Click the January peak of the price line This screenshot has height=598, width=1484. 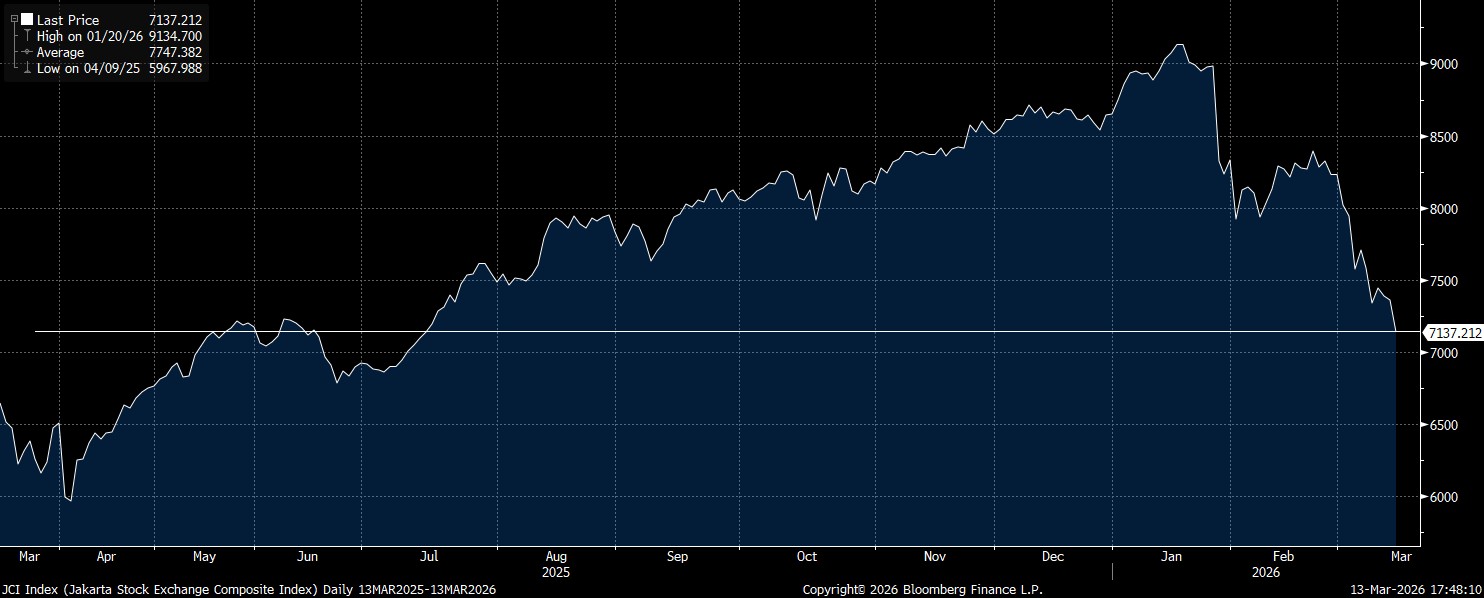pos(1180,45)
